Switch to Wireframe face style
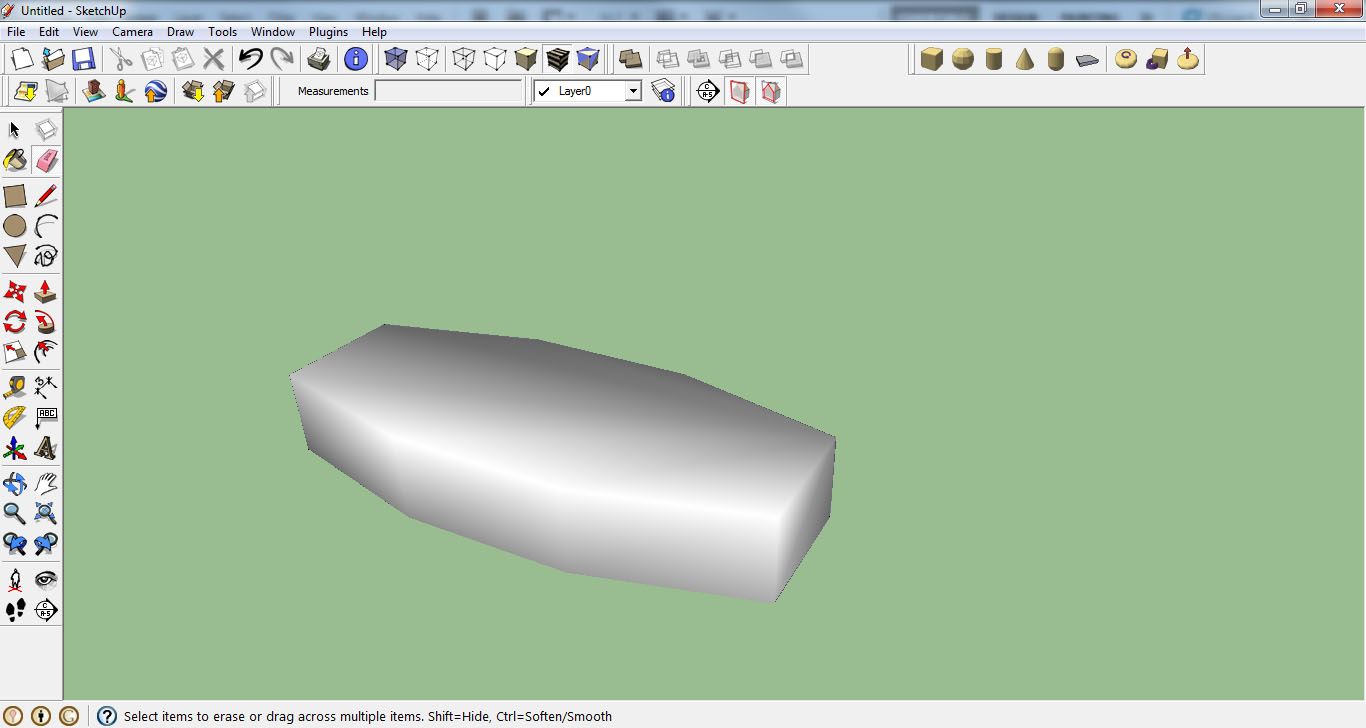The width and height of the screenshot is (1366, 728). [464, 59]
